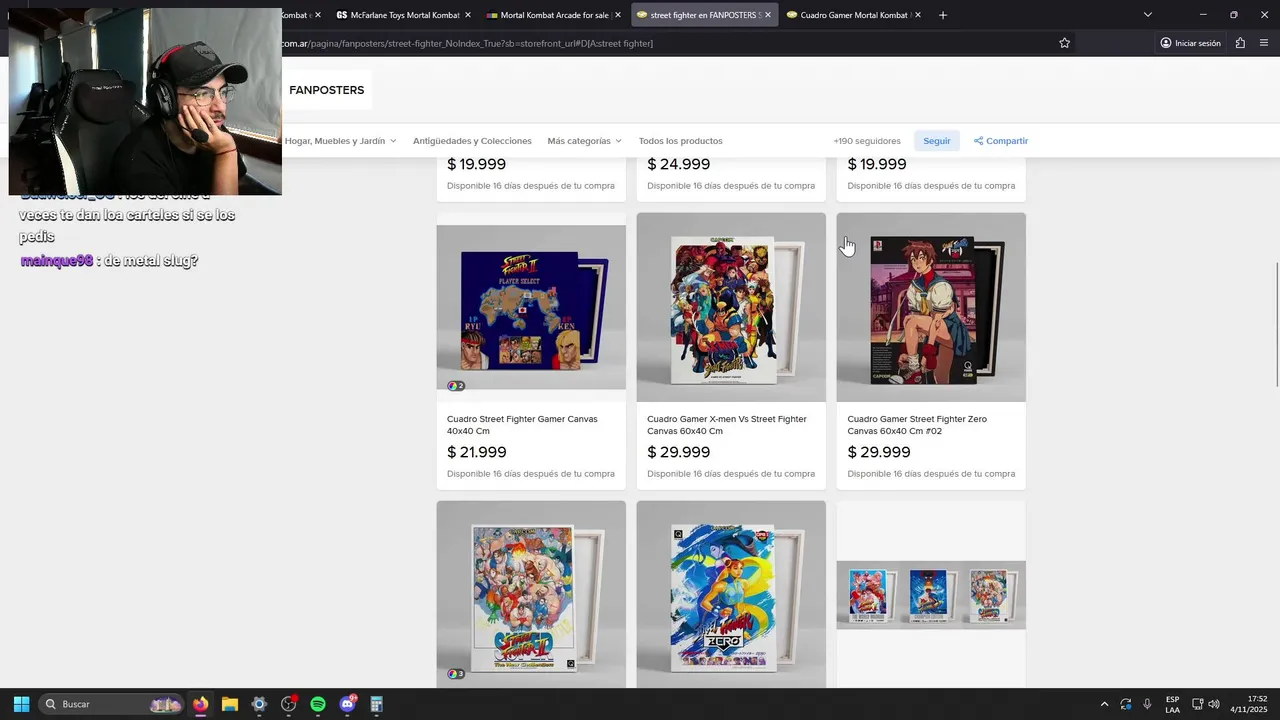Click the $ 21.999 price

[x=477, y=452]
